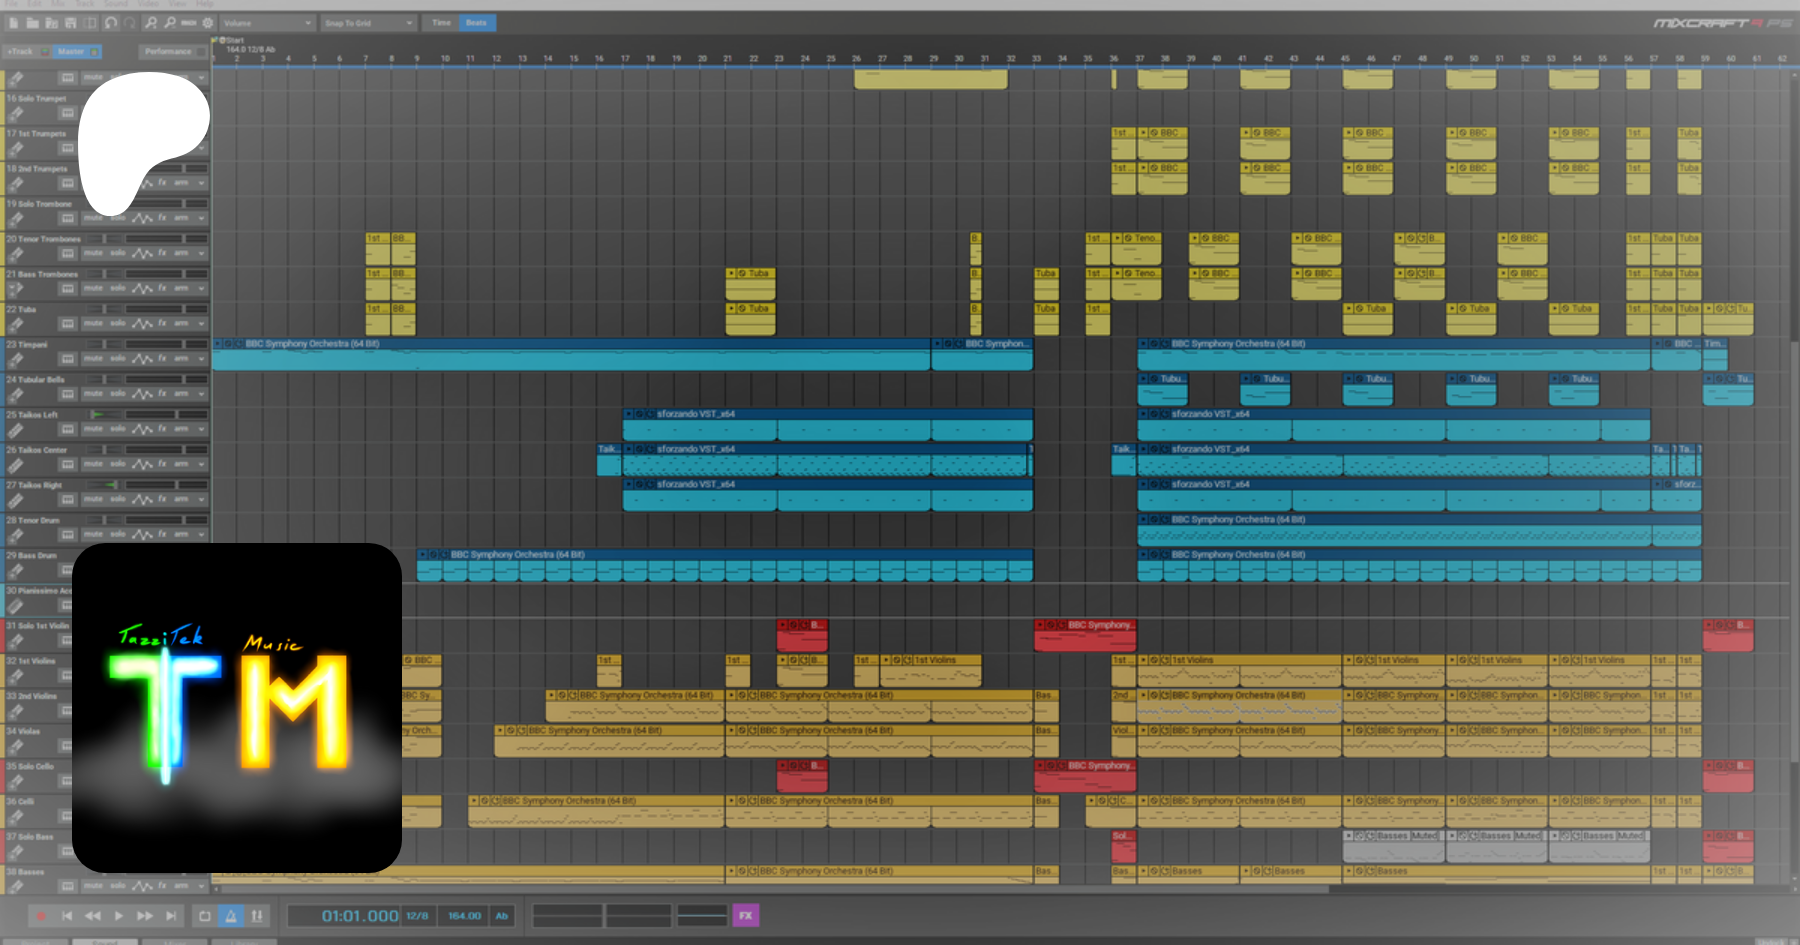Viewport: 1800px width, 945px height.
Task: Click the +Track button
Action: pos(21,51)
